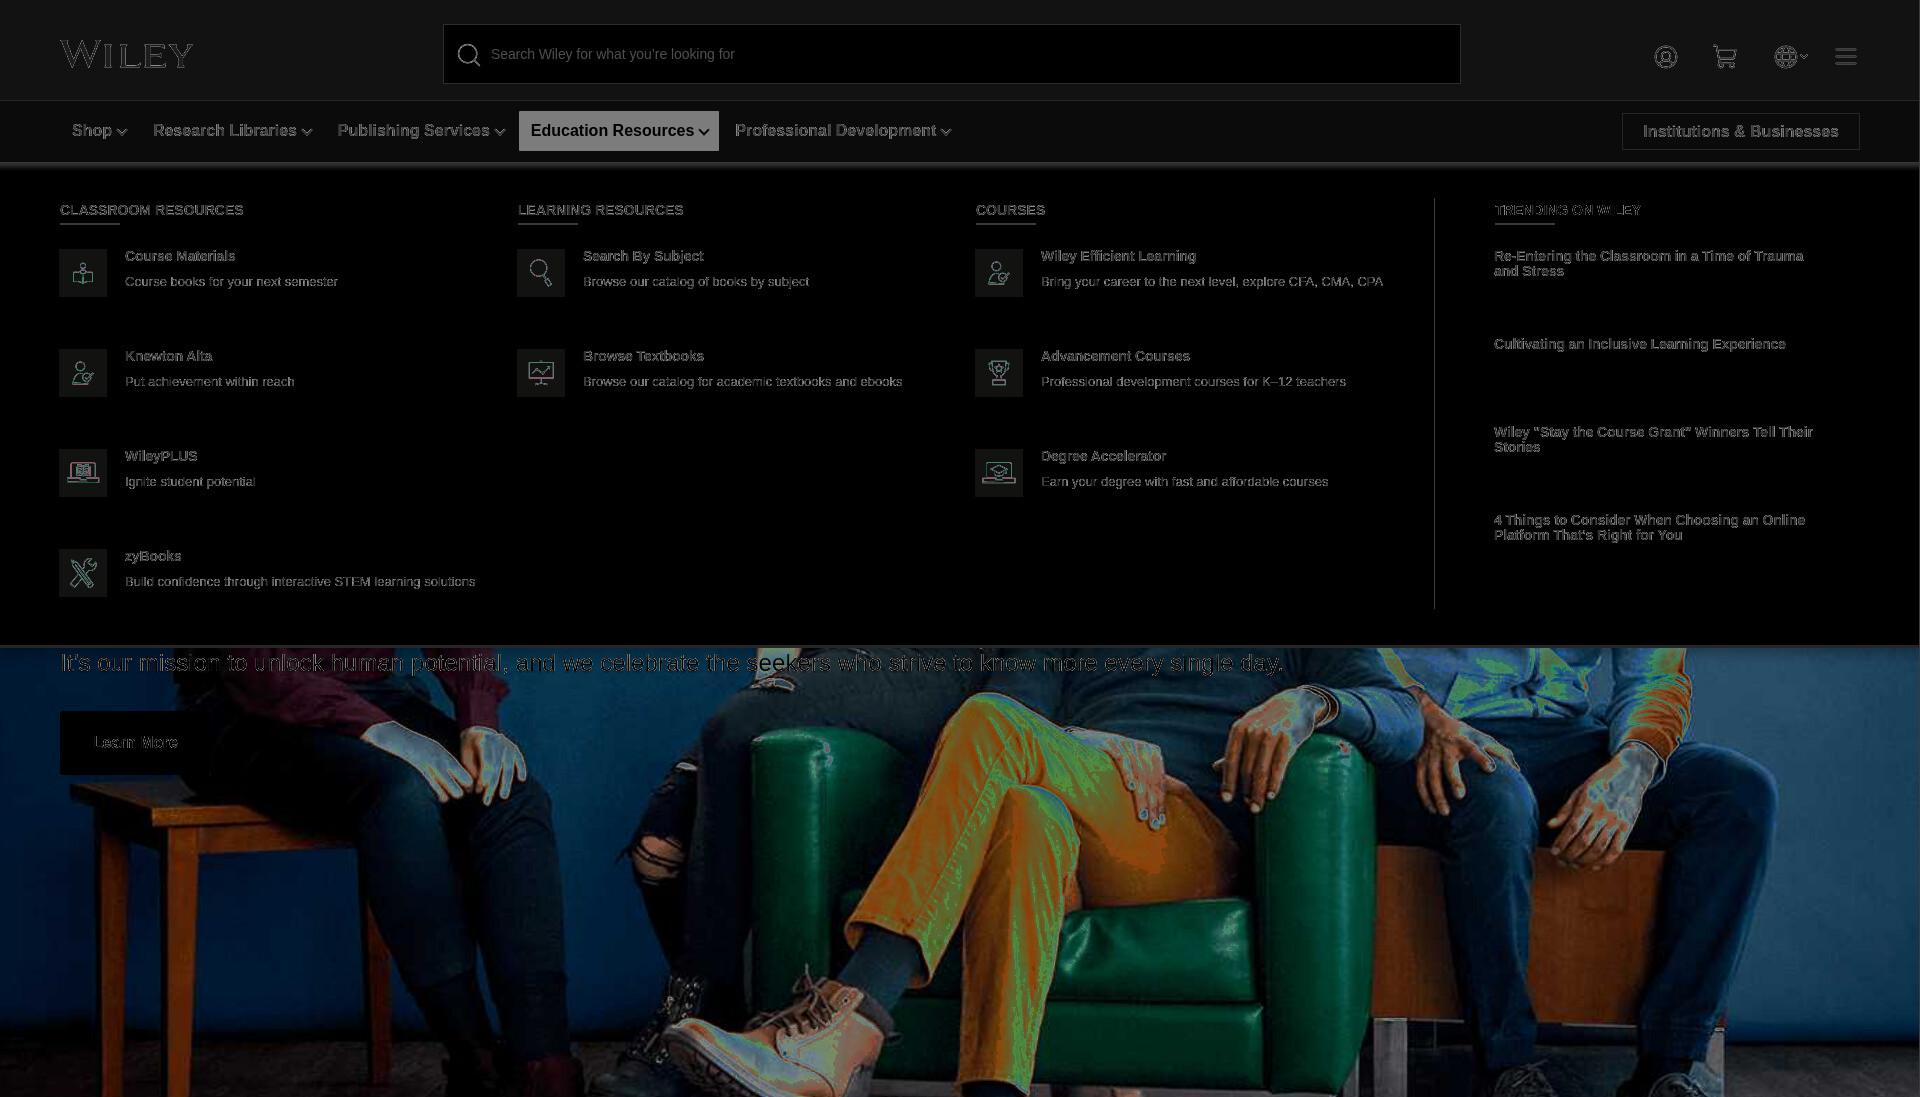Open the Course Materials link

click(180, 257)
